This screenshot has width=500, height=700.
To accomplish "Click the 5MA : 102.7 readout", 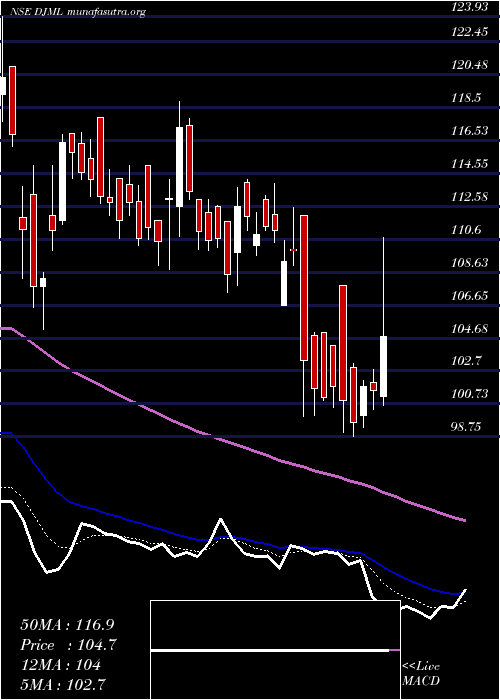I will point(63,685).
